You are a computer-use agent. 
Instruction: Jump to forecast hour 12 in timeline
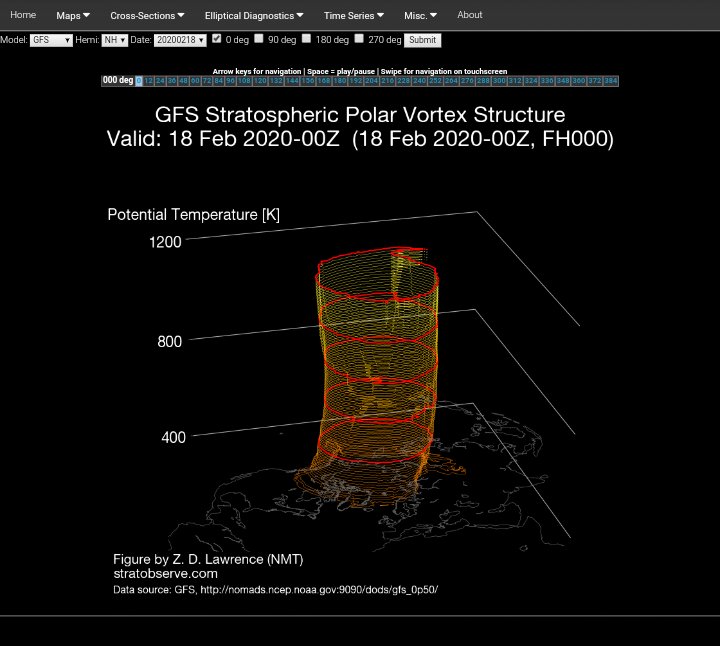point(148,80)
